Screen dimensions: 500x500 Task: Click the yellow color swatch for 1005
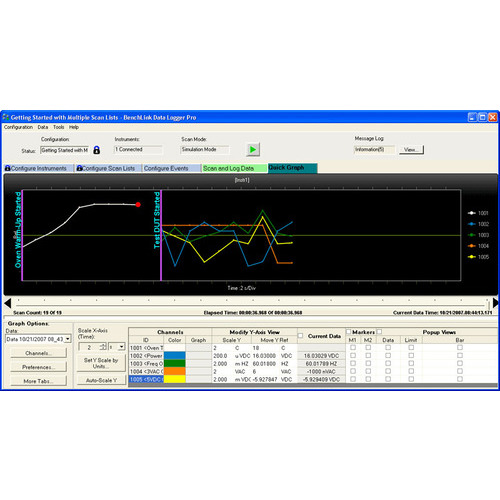[175, 379]
